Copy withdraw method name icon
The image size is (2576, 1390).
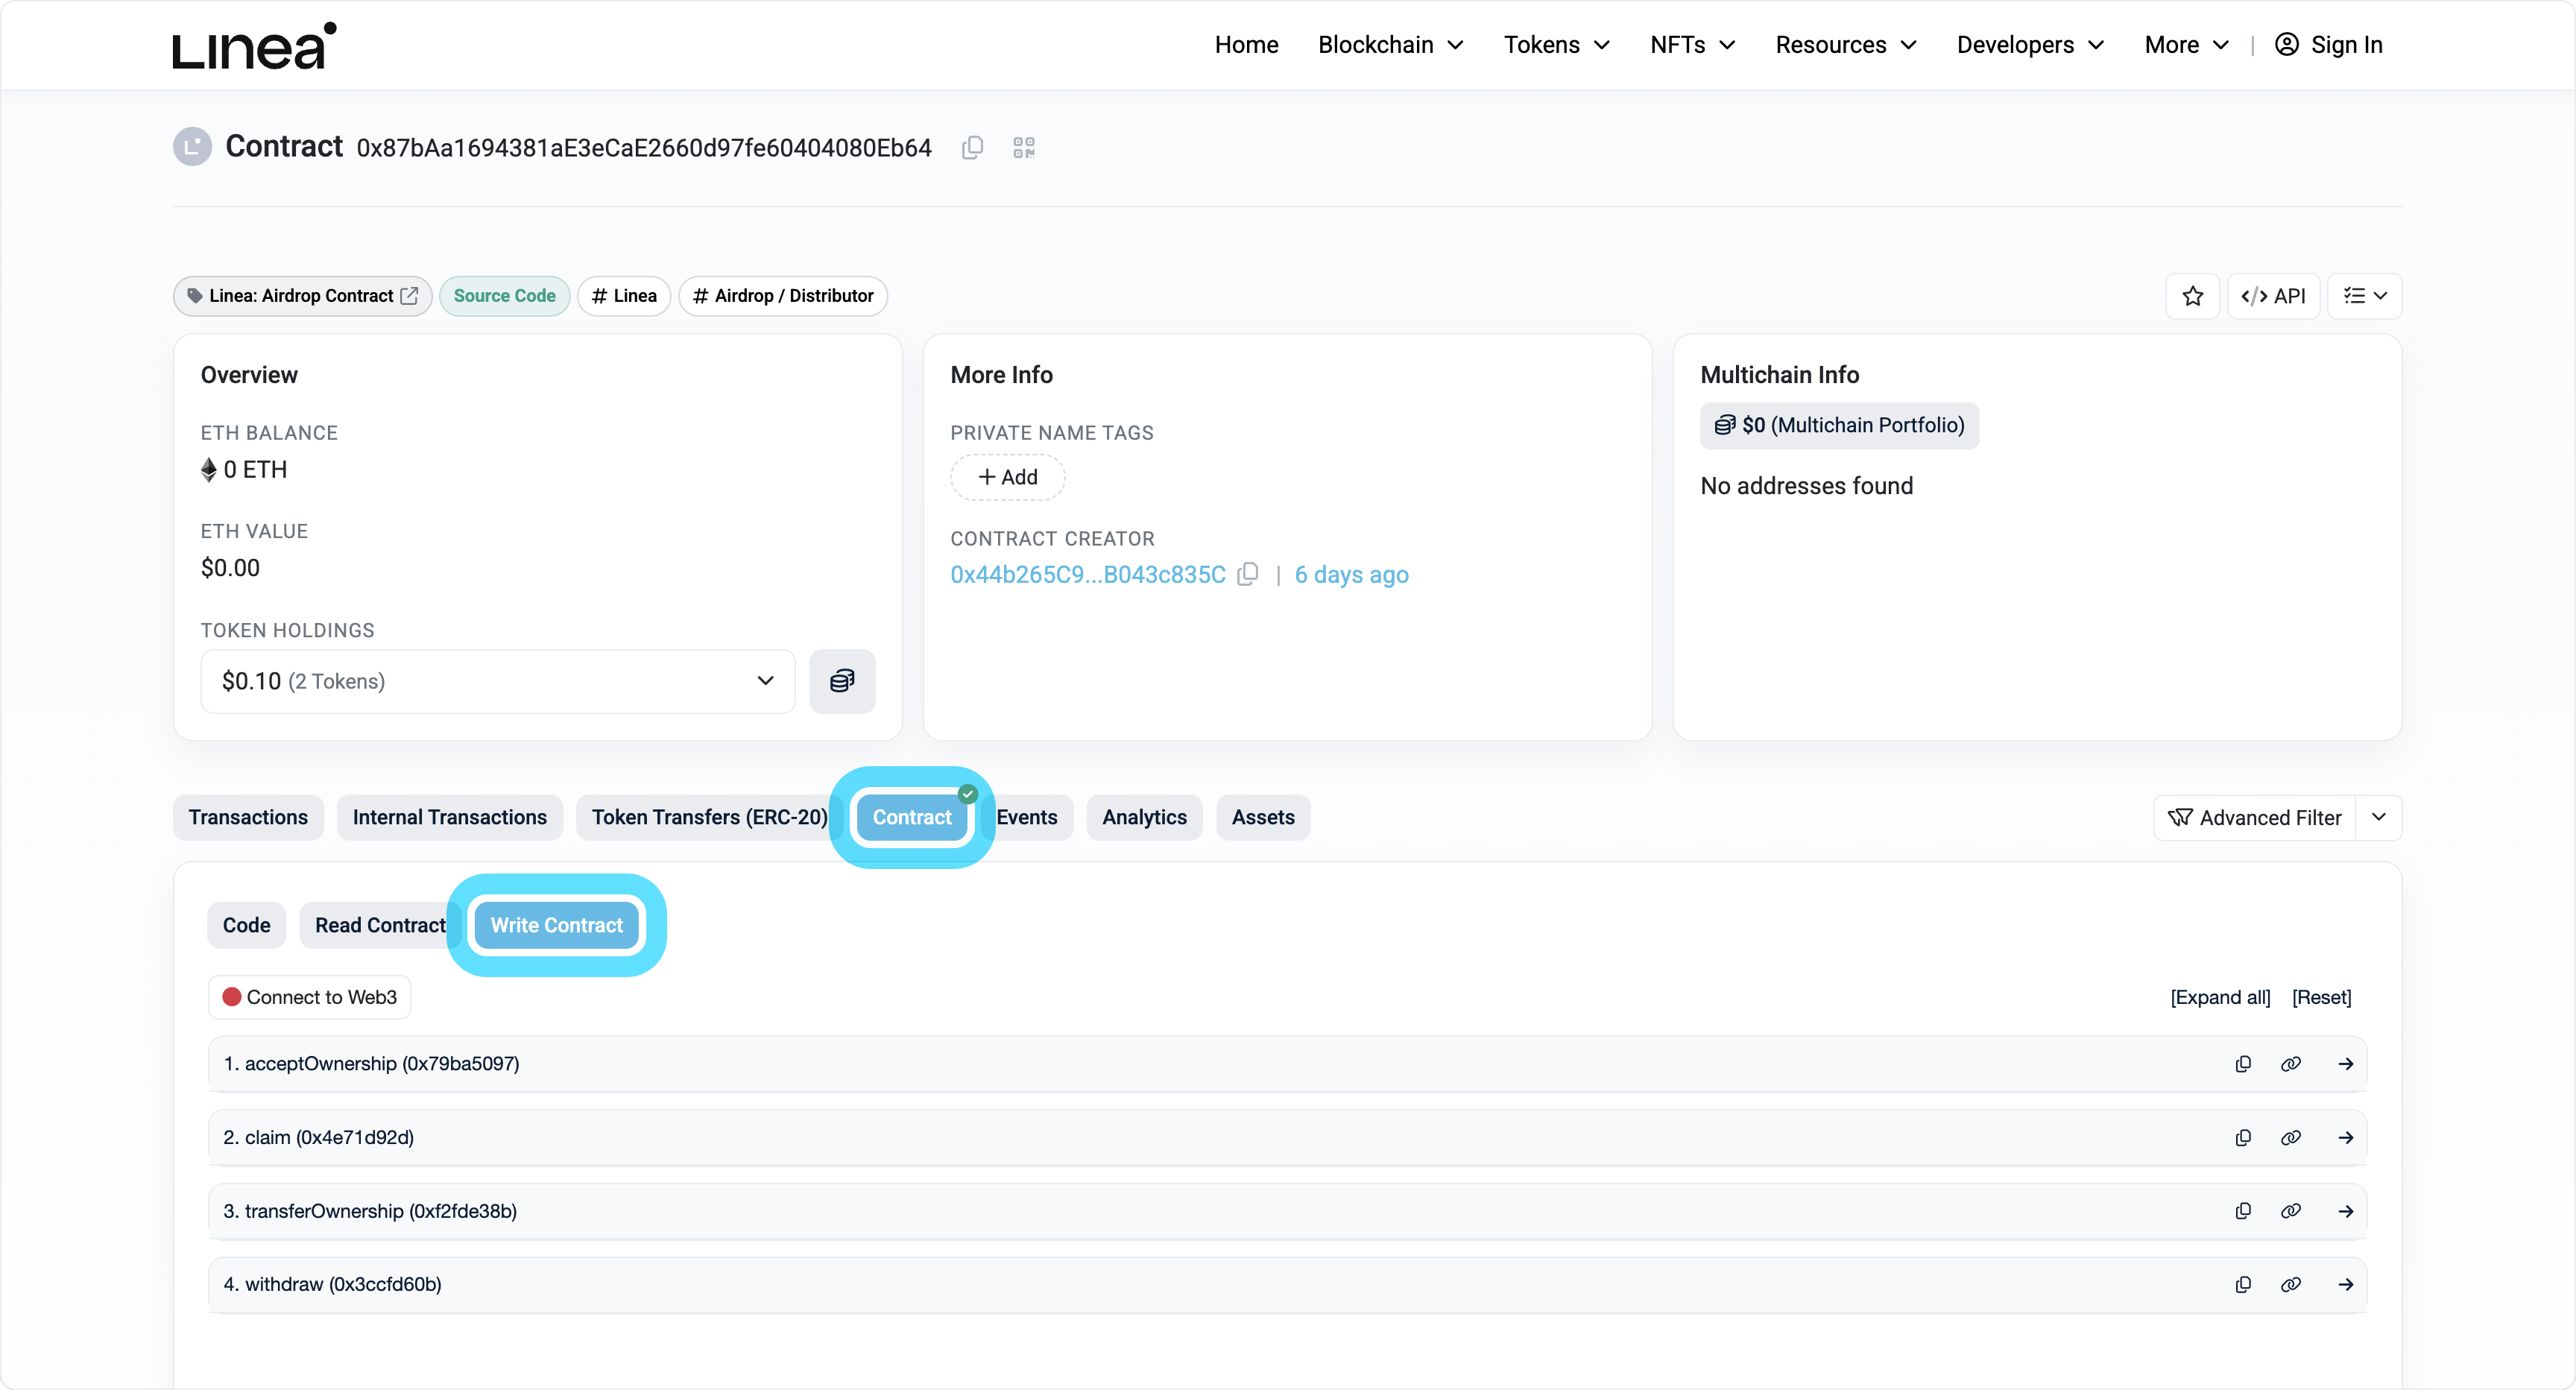2243,1285
